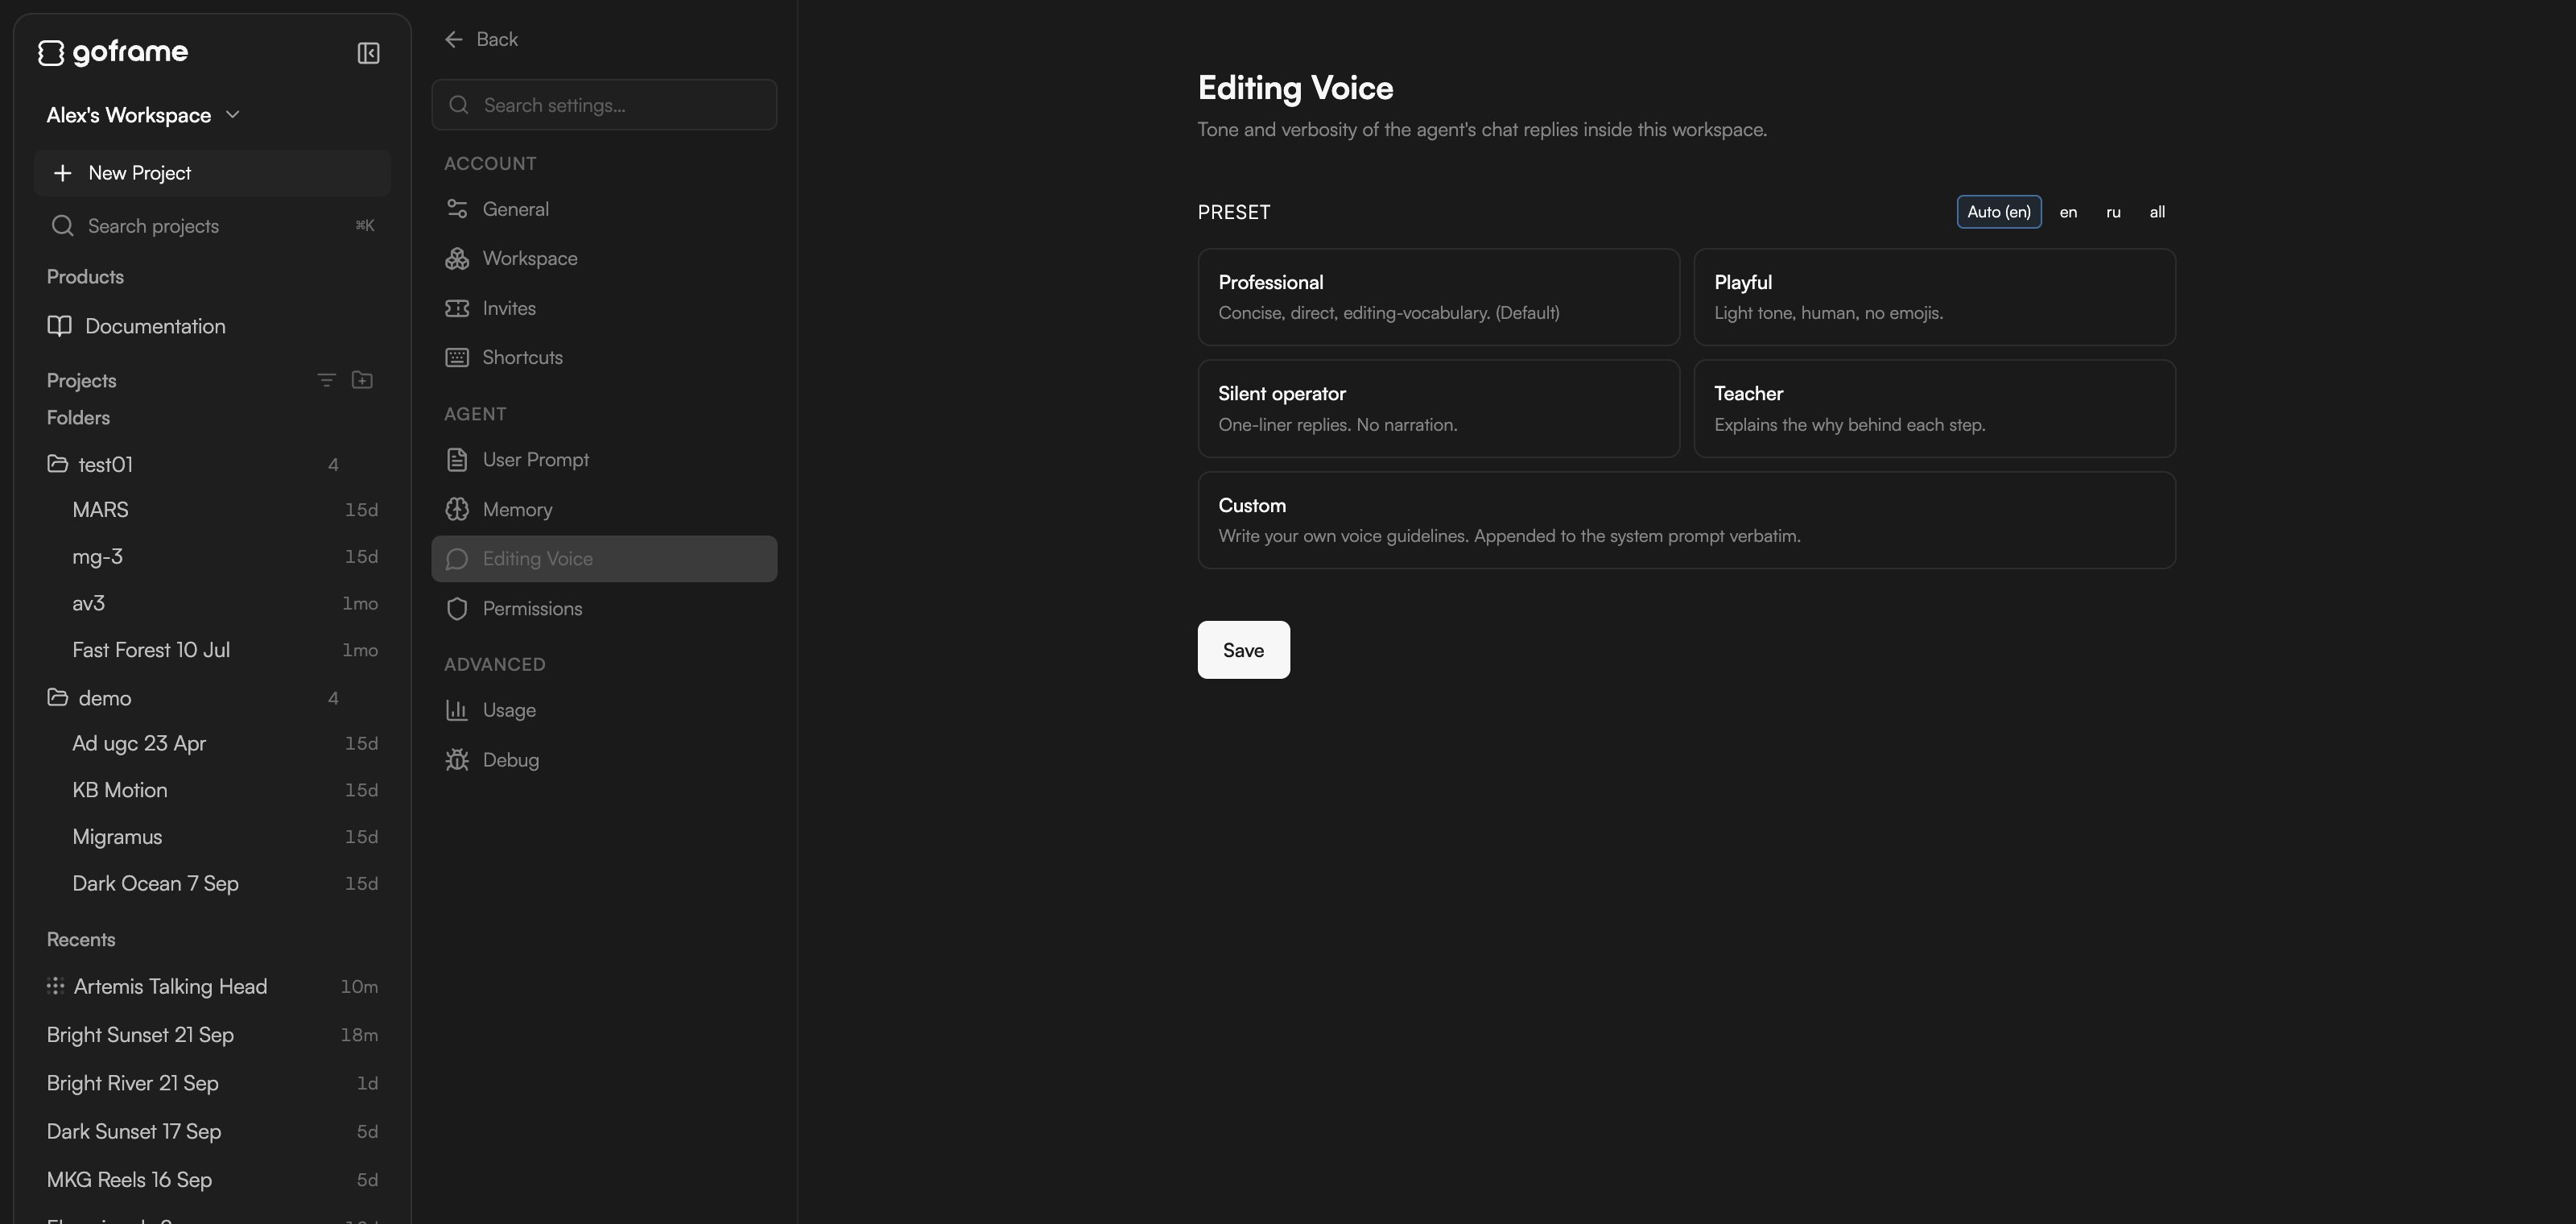Viewport: 2576px width, 1224px height.
Task: Click the Usage bar chart icon
Action: (x=457, y=710)
